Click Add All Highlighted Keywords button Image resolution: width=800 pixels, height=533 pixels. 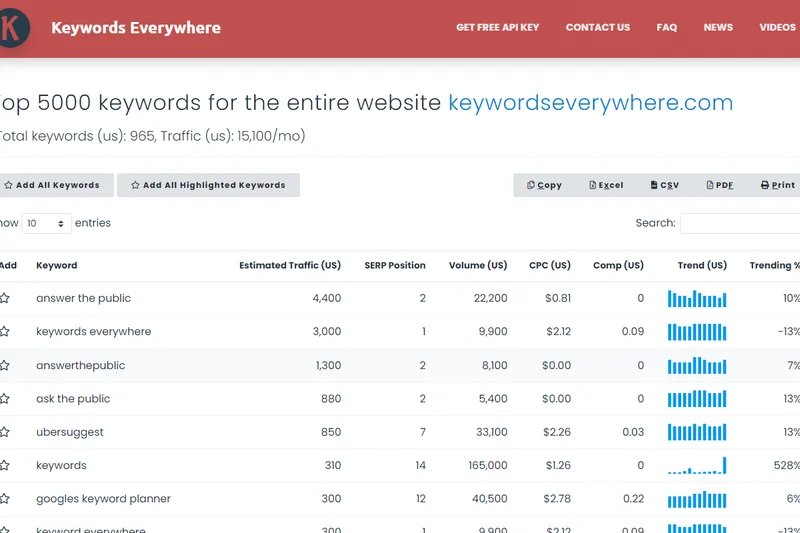[208, 185]
